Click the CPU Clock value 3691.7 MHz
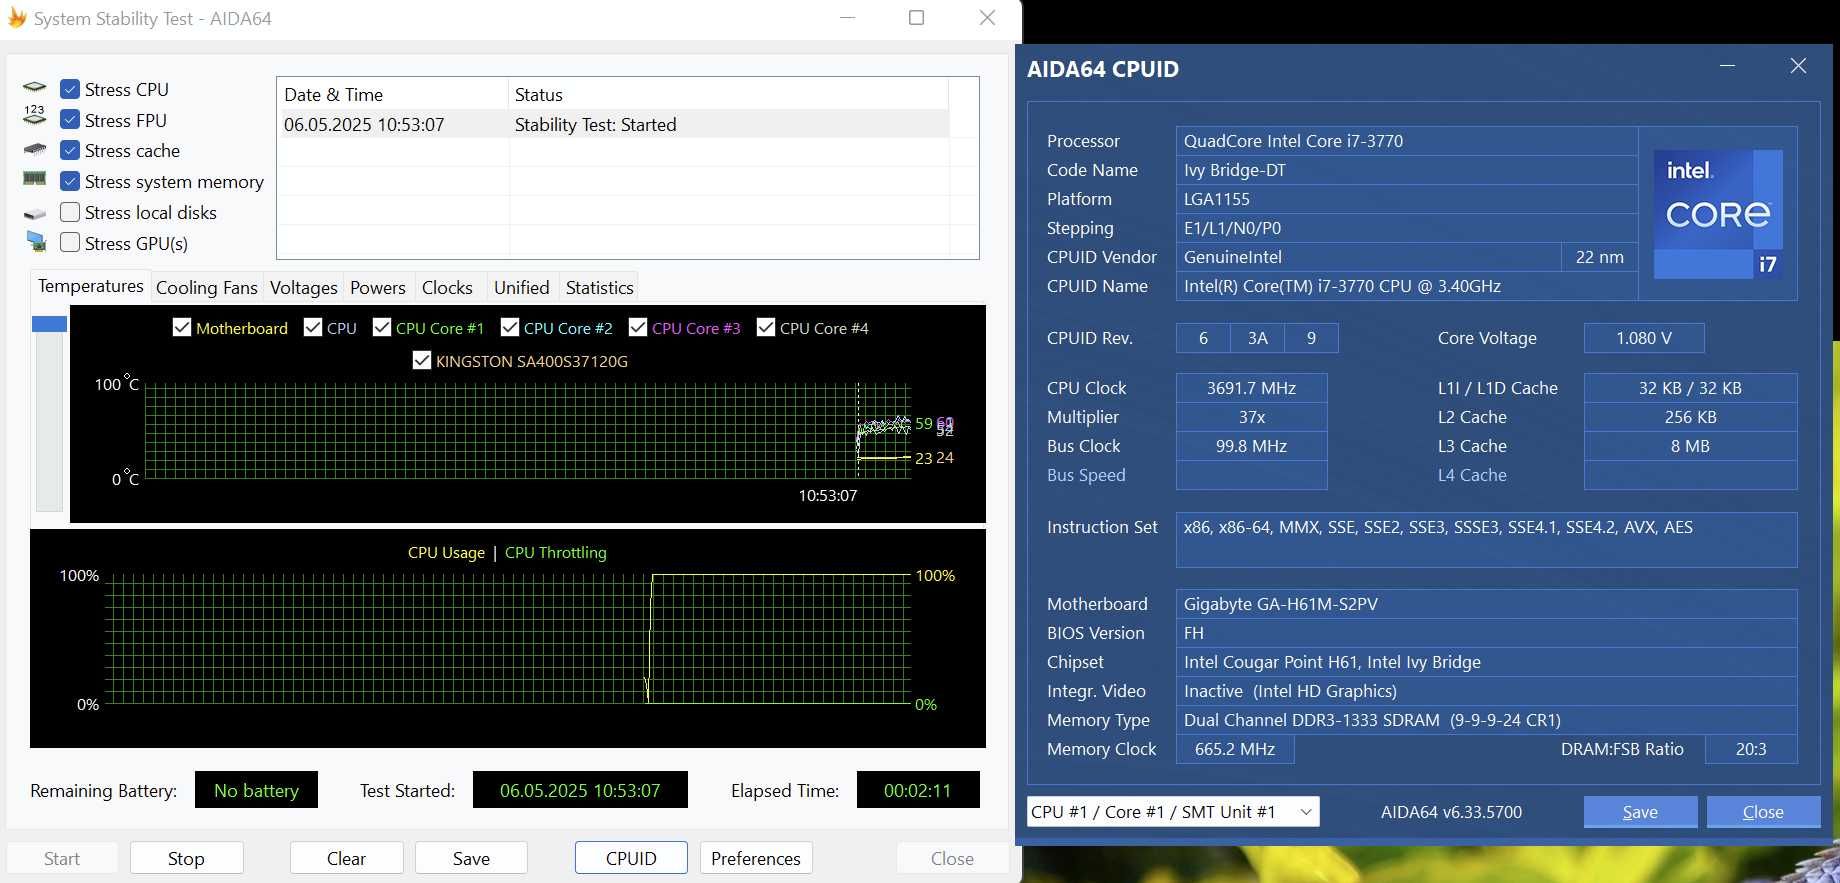Image resolution: width=1840 pixels, height=883 pixels. pos(1251,388)
